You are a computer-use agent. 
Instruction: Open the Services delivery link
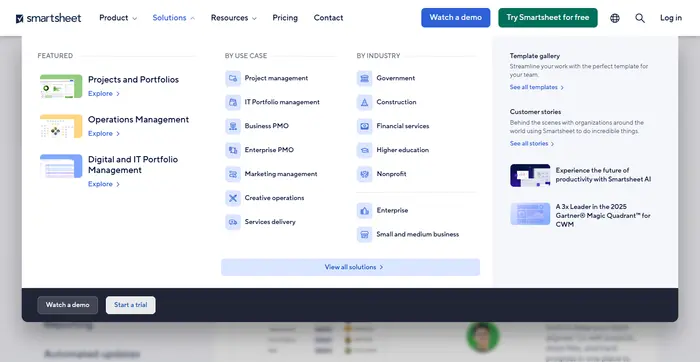coord(270,222)
